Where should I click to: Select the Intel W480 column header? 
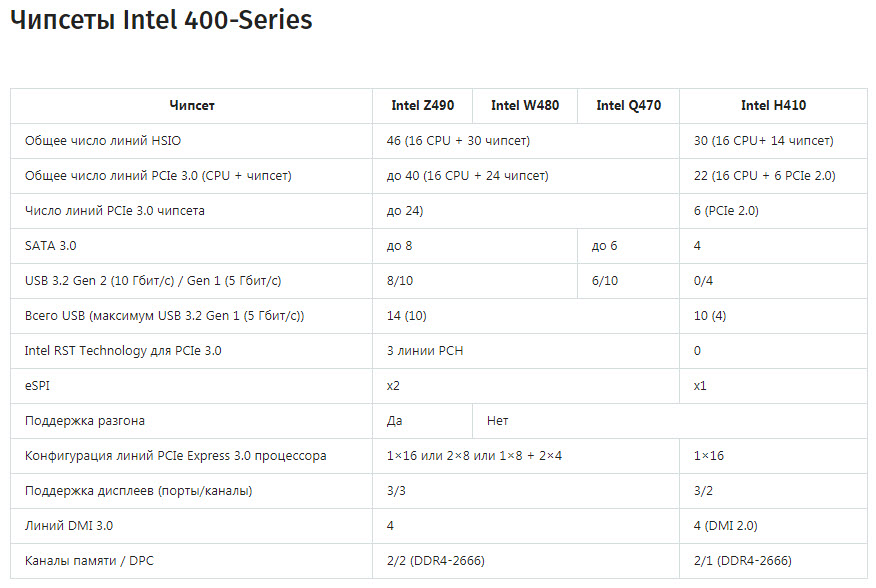(525, 106)
